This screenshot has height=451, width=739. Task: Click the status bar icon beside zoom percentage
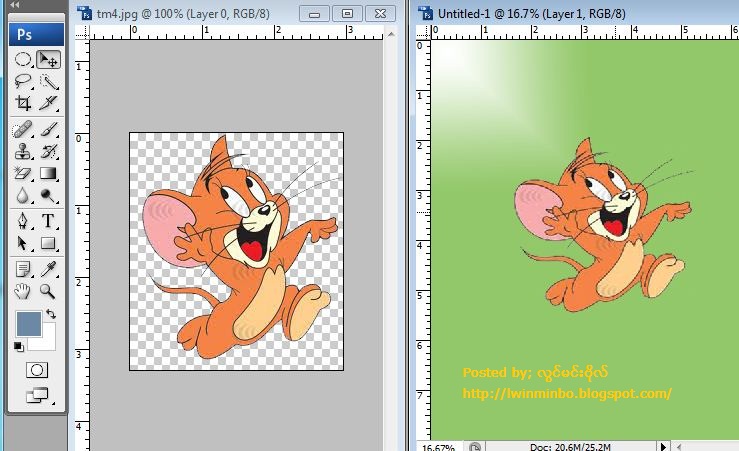point(475,446)
